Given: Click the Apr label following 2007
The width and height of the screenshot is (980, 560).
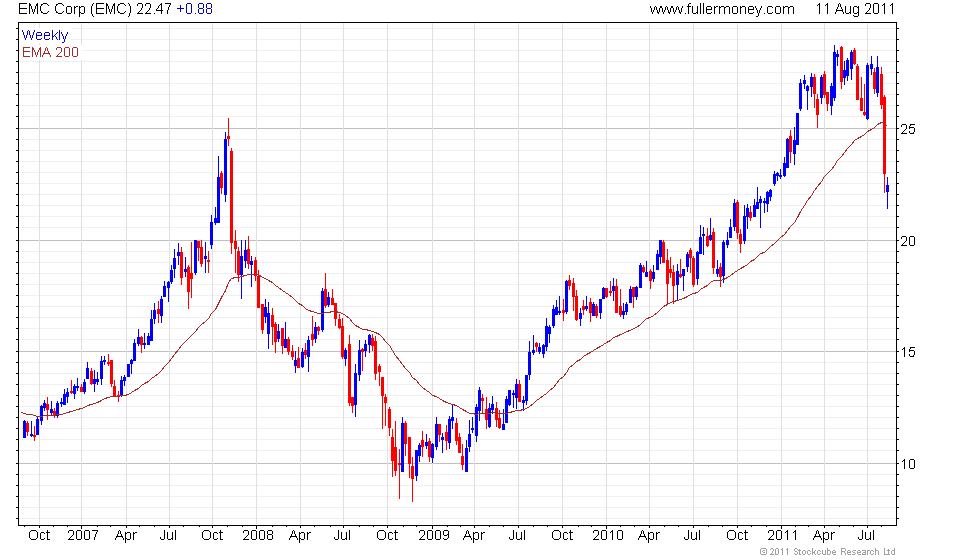Looking at the screenshot, I should (126, 536).
